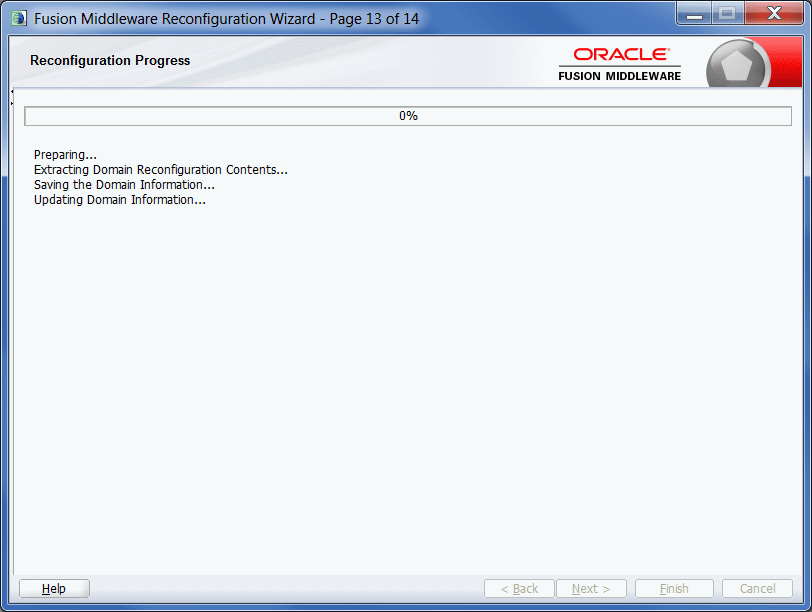Select 'Extracting Domain Reconfiguration Contents...' line

pyautogui.click(x=161, y=170)
